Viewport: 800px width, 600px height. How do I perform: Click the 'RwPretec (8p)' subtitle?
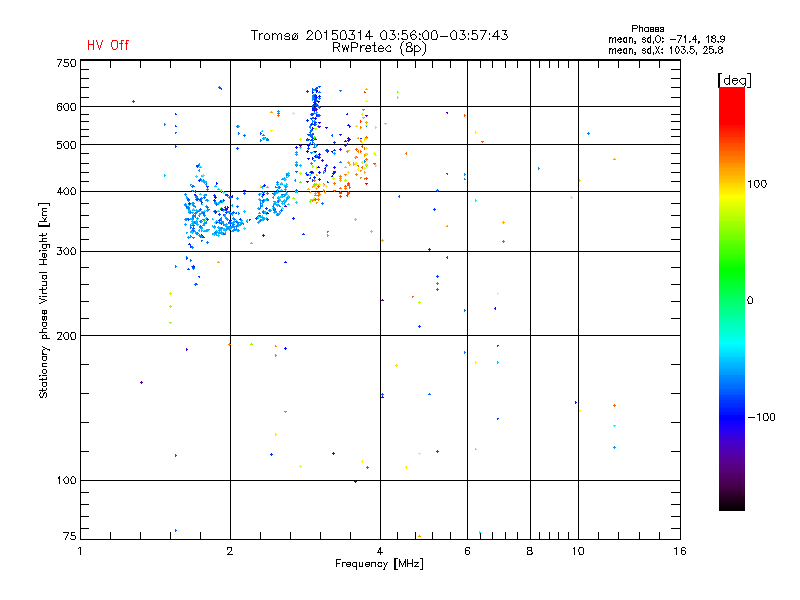[x=379, y=48]
